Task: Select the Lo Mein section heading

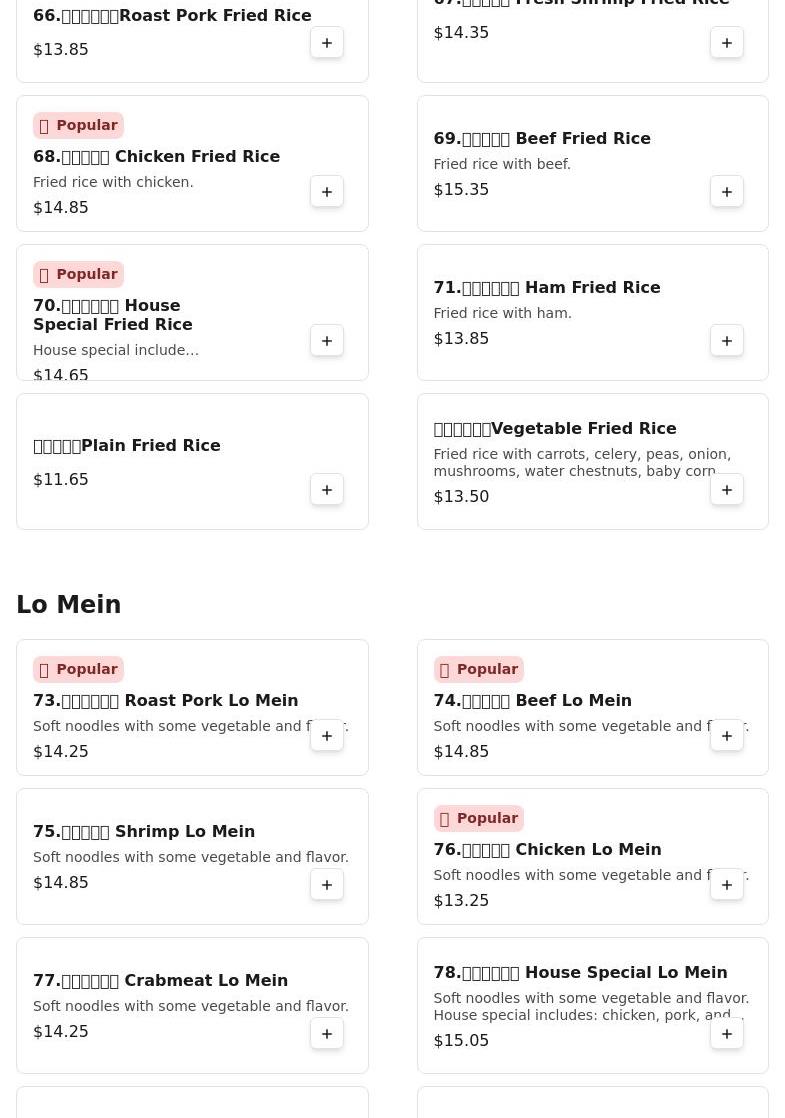Action: click(69, 605)
